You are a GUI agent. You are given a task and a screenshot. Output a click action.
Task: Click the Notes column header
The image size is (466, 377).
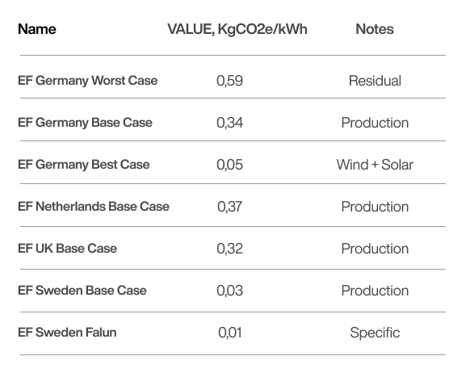(375, 29)
